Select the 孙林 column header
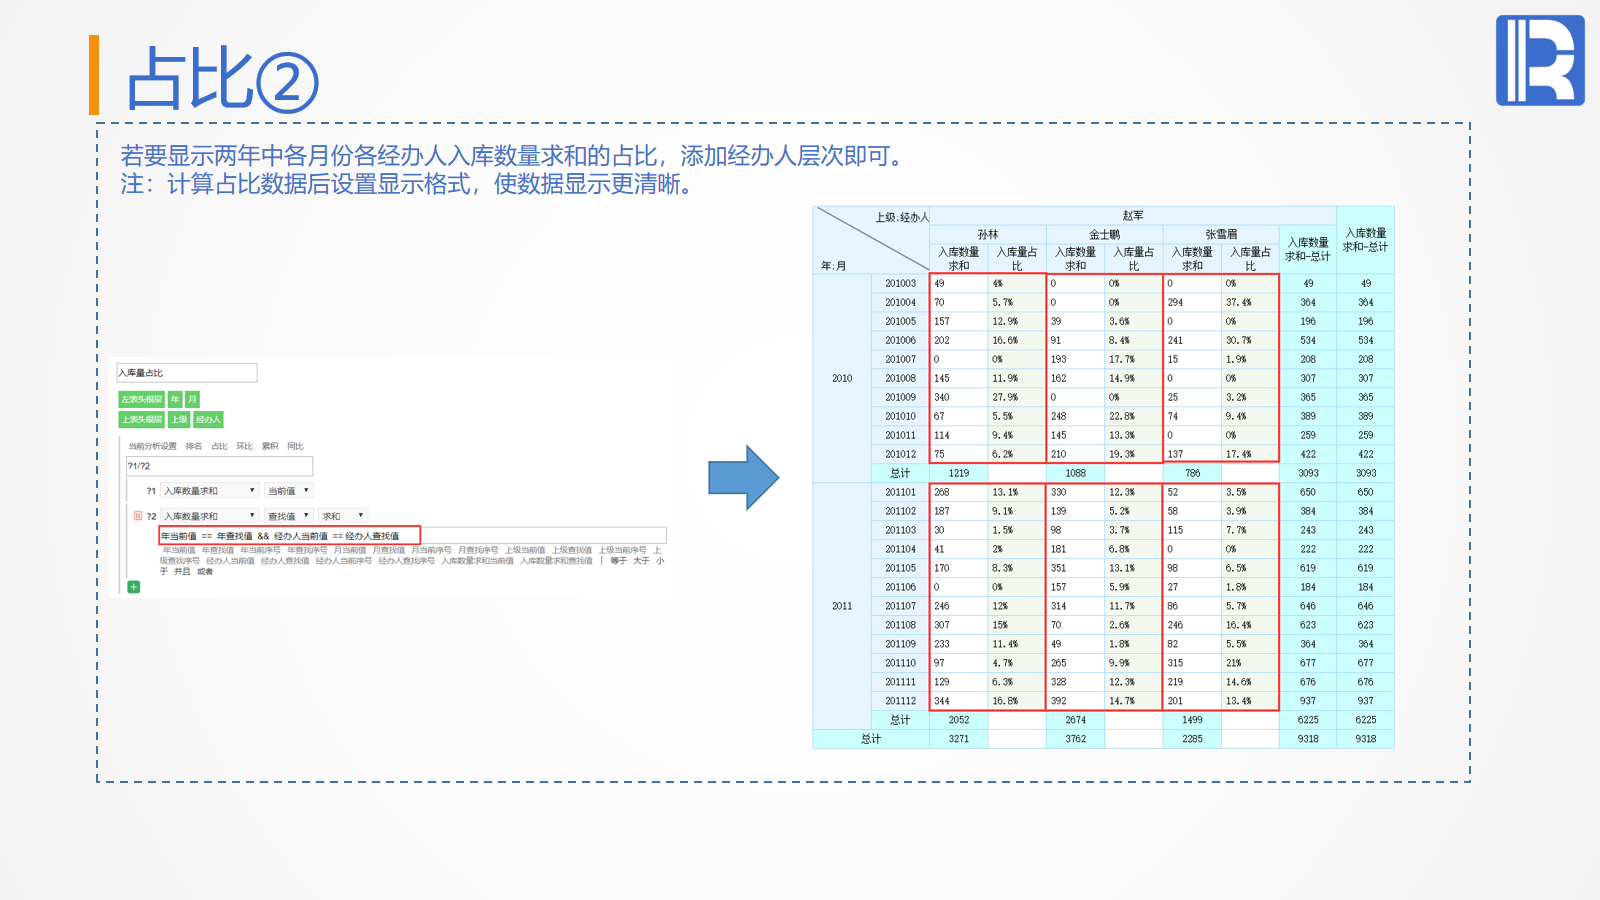 (x=988, y=235)
